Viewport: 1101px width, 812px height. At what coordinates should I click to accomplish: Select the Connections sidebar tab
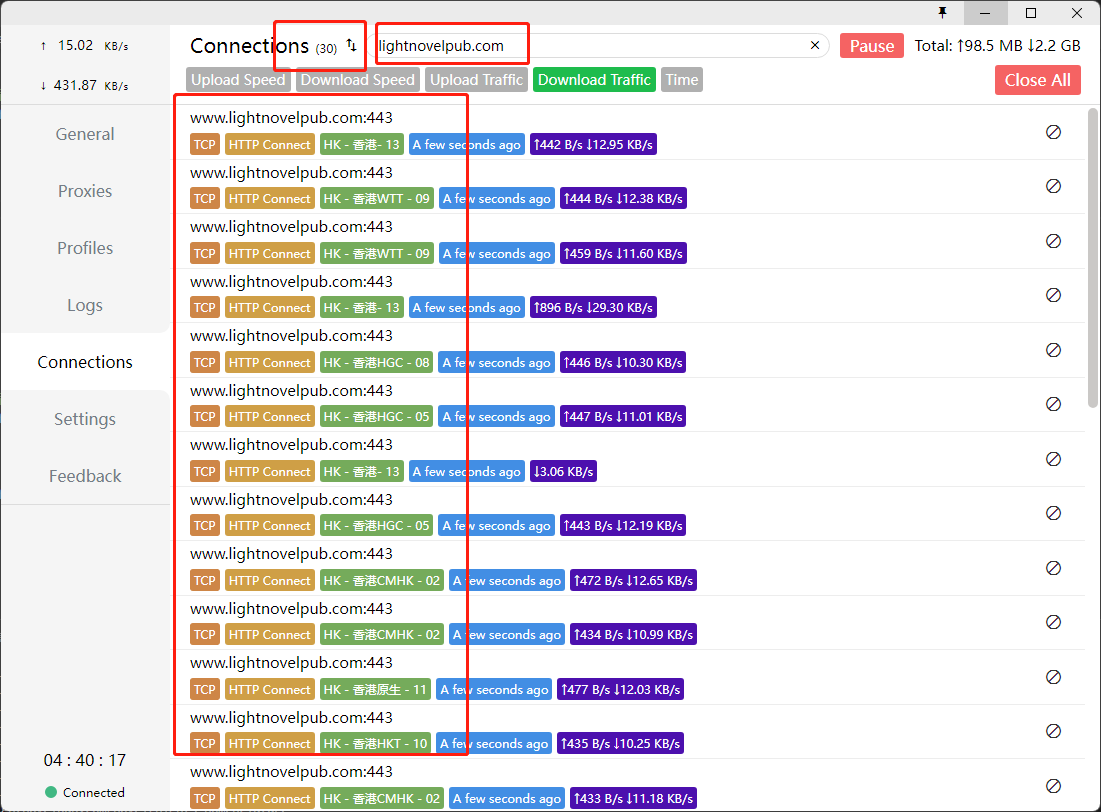[x=85, y=362]
